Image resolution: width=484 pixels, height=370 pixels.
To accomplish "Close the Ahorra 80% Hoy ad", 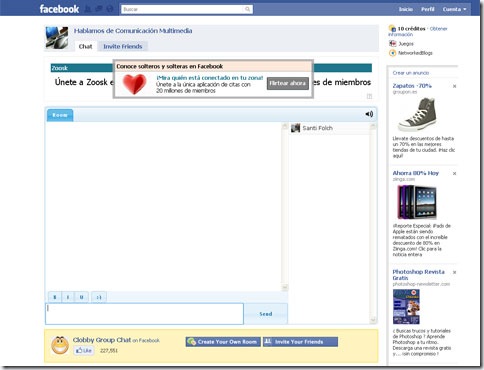I will click(x=454, y=174).
